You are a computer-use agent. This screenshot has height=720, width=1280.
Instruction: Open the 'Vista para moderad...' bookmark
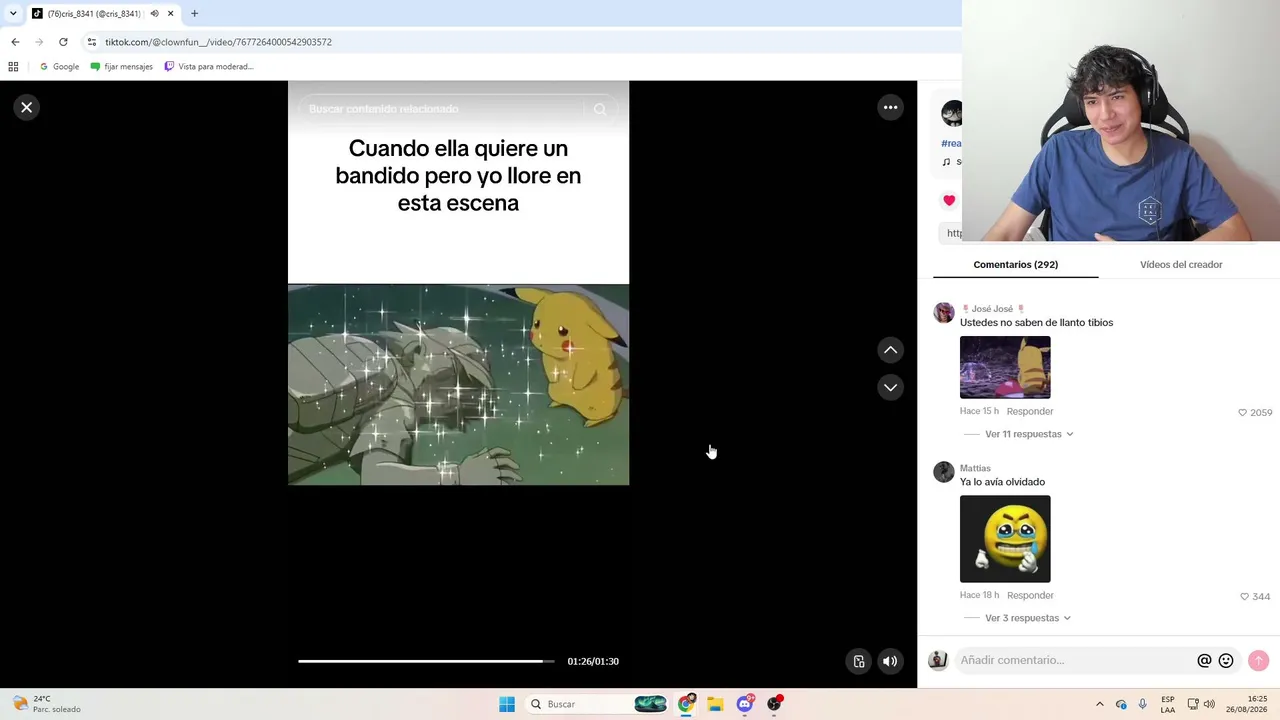click(209, 67)
